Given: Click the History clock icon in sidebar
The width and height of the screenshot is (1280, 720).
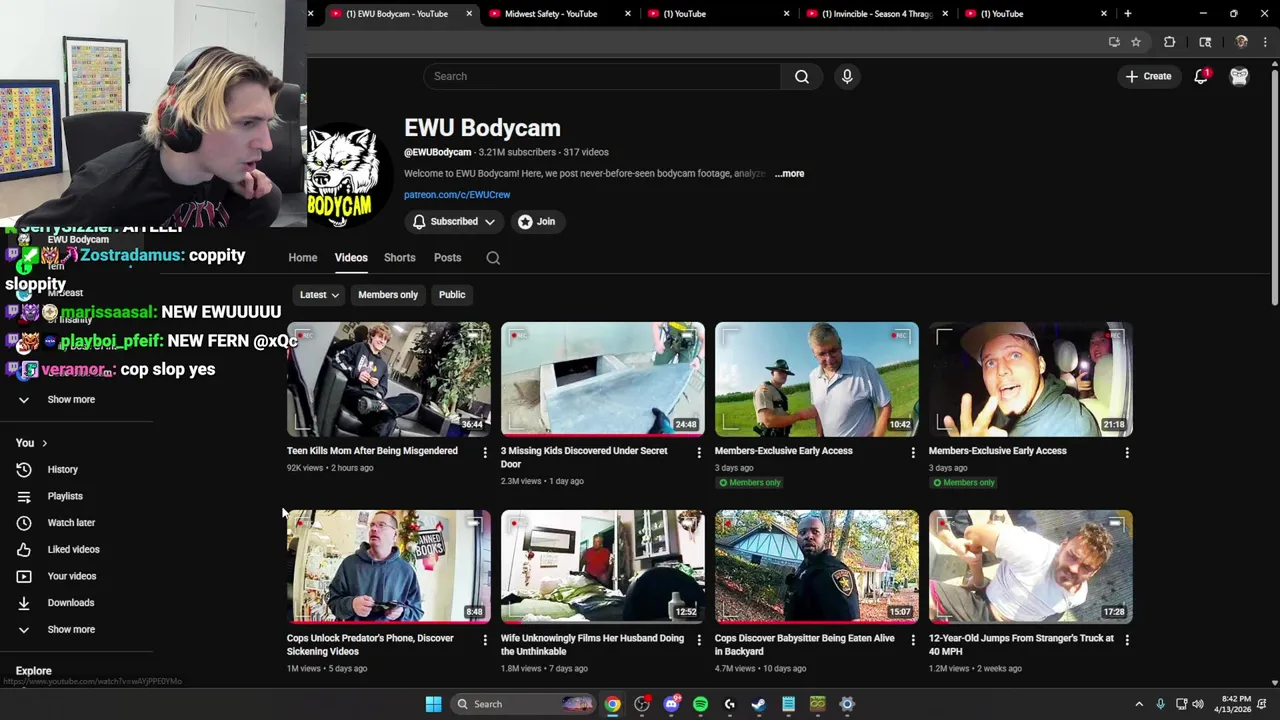Looking at the screenshot, I should tap(24, 469).
